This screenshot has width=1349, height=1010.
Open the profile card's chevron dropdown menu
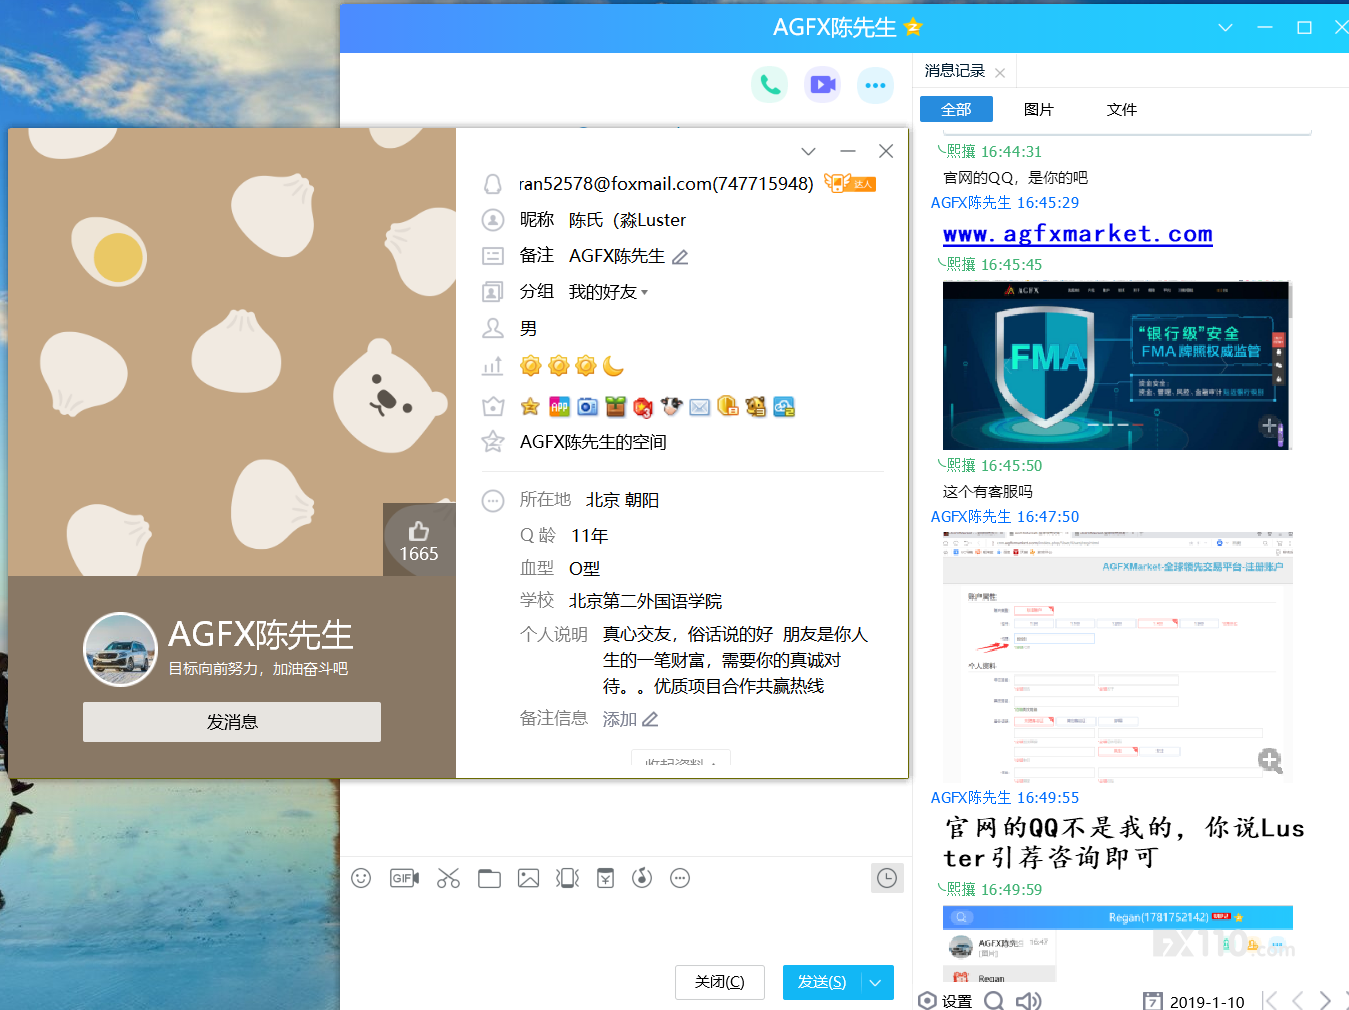[x=808, y=151]
